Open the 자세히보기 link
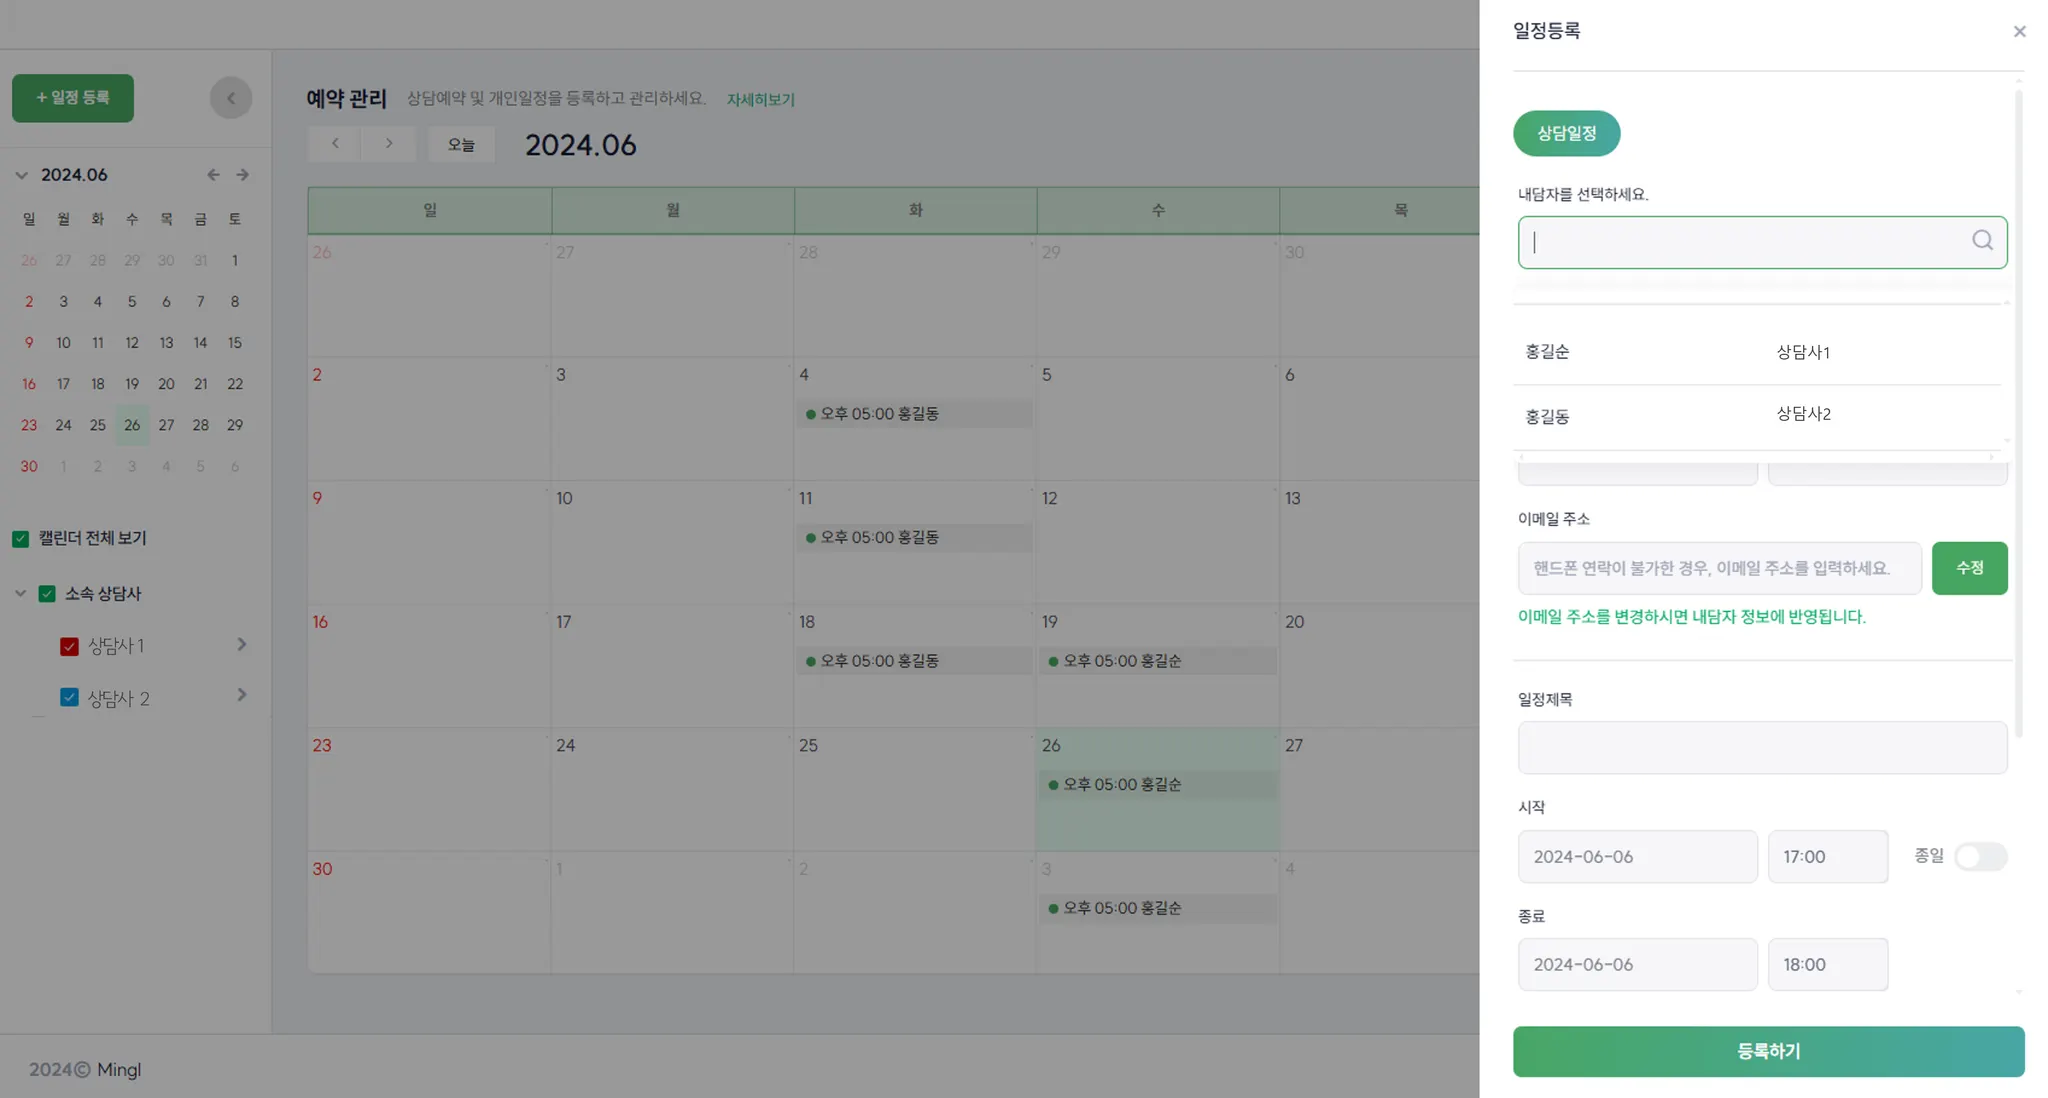The width and height of the screenshot is (2048, 1098). (x=760, y=100)
